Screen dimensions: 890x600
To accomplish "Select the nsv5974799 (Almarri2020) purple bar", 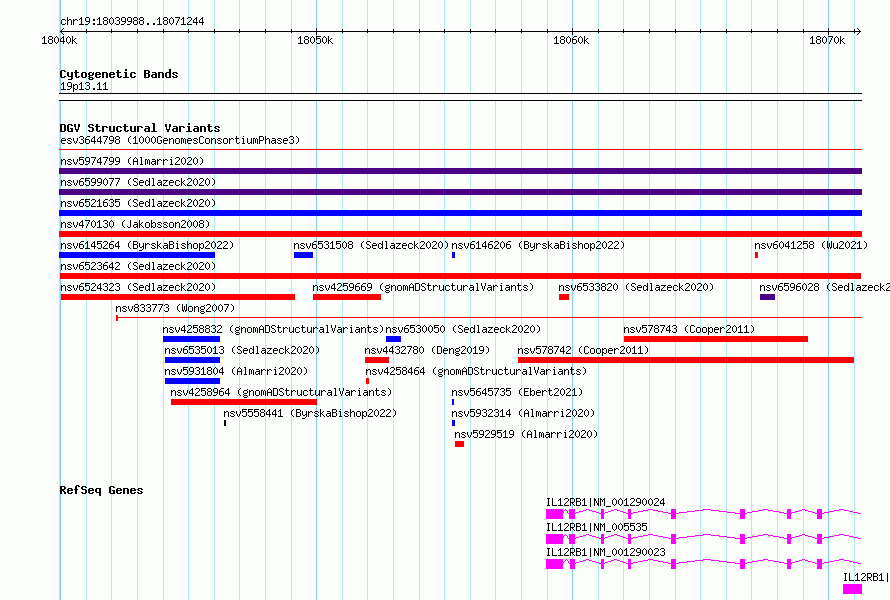I will click(460, 171).
